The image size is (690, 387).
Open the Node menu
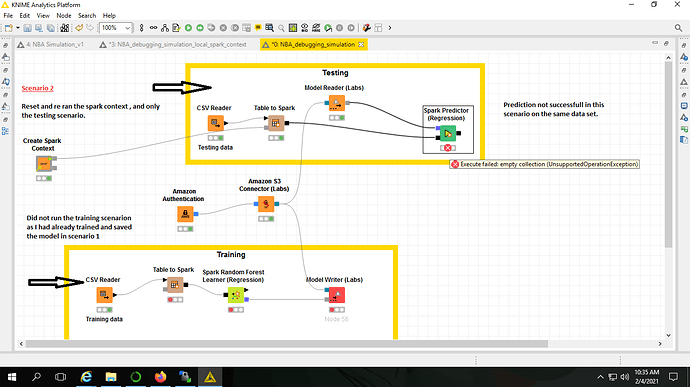pyautogui.click(x=64, y=15)
